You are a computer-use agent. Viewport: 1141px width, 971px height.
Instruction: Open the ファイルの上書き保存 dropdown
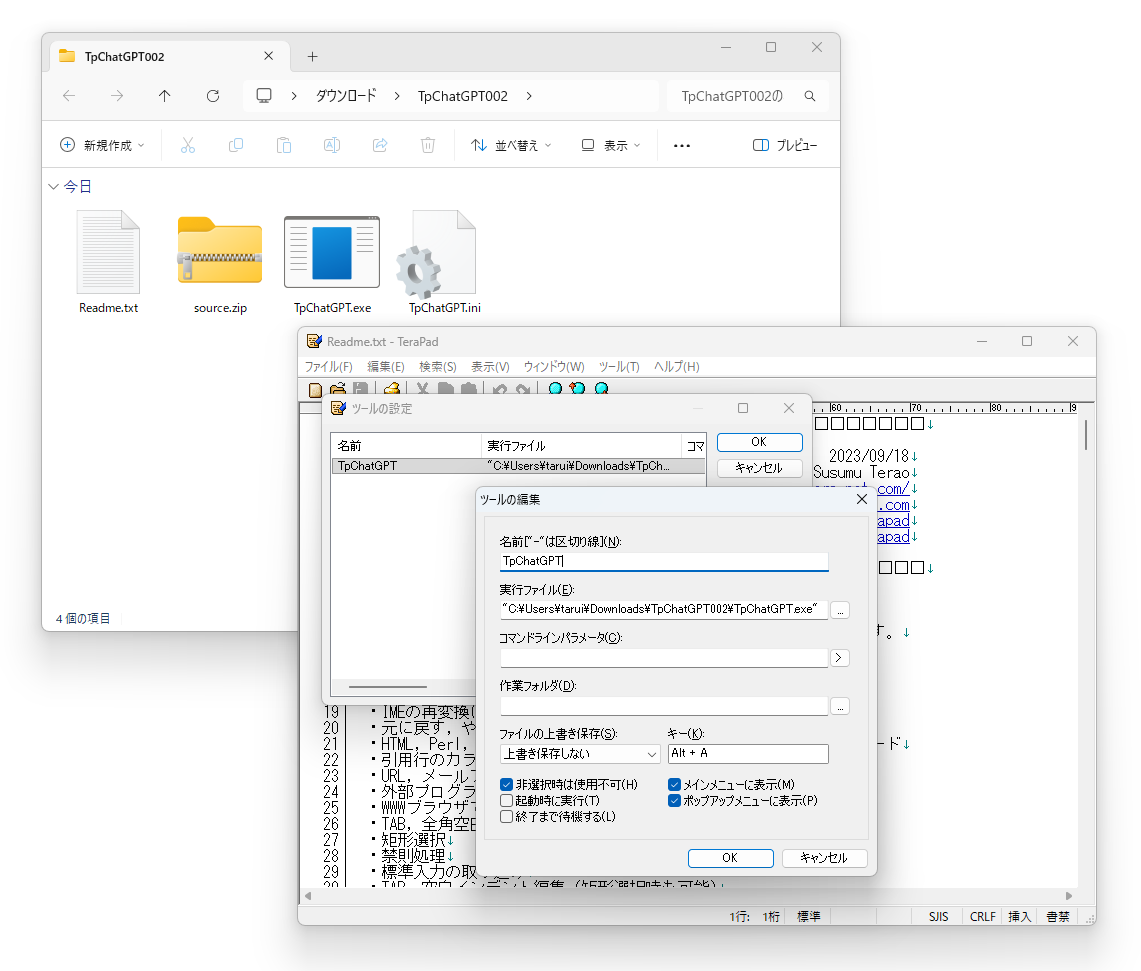[x=580, y=754]
